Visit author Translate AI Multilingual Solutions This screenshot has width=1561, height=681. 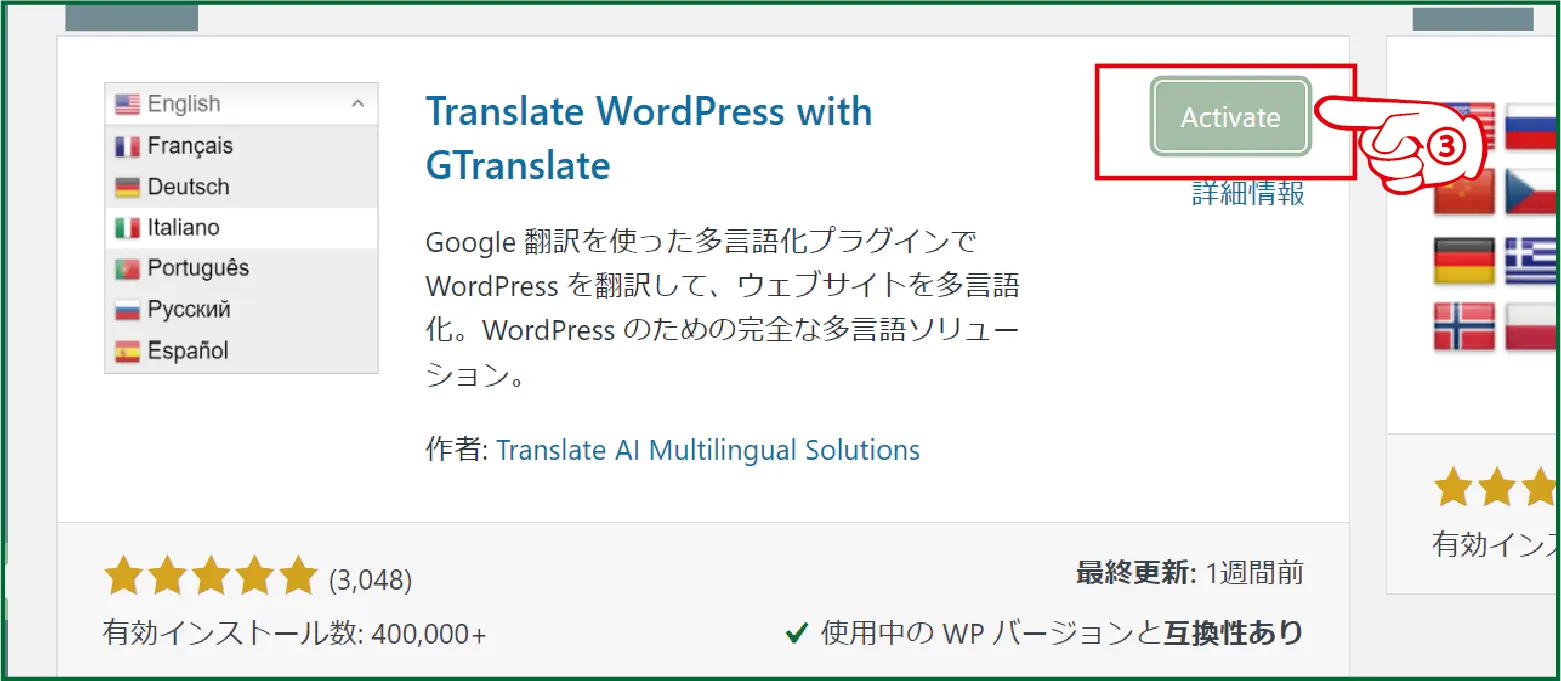coord(707,450)
